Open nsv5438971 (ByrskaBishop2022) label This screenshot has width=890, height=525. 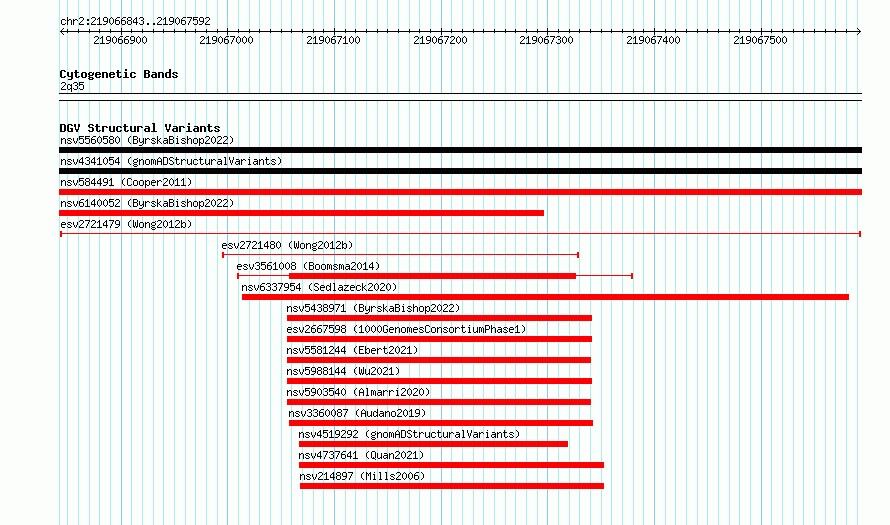[x=373, y=308]
